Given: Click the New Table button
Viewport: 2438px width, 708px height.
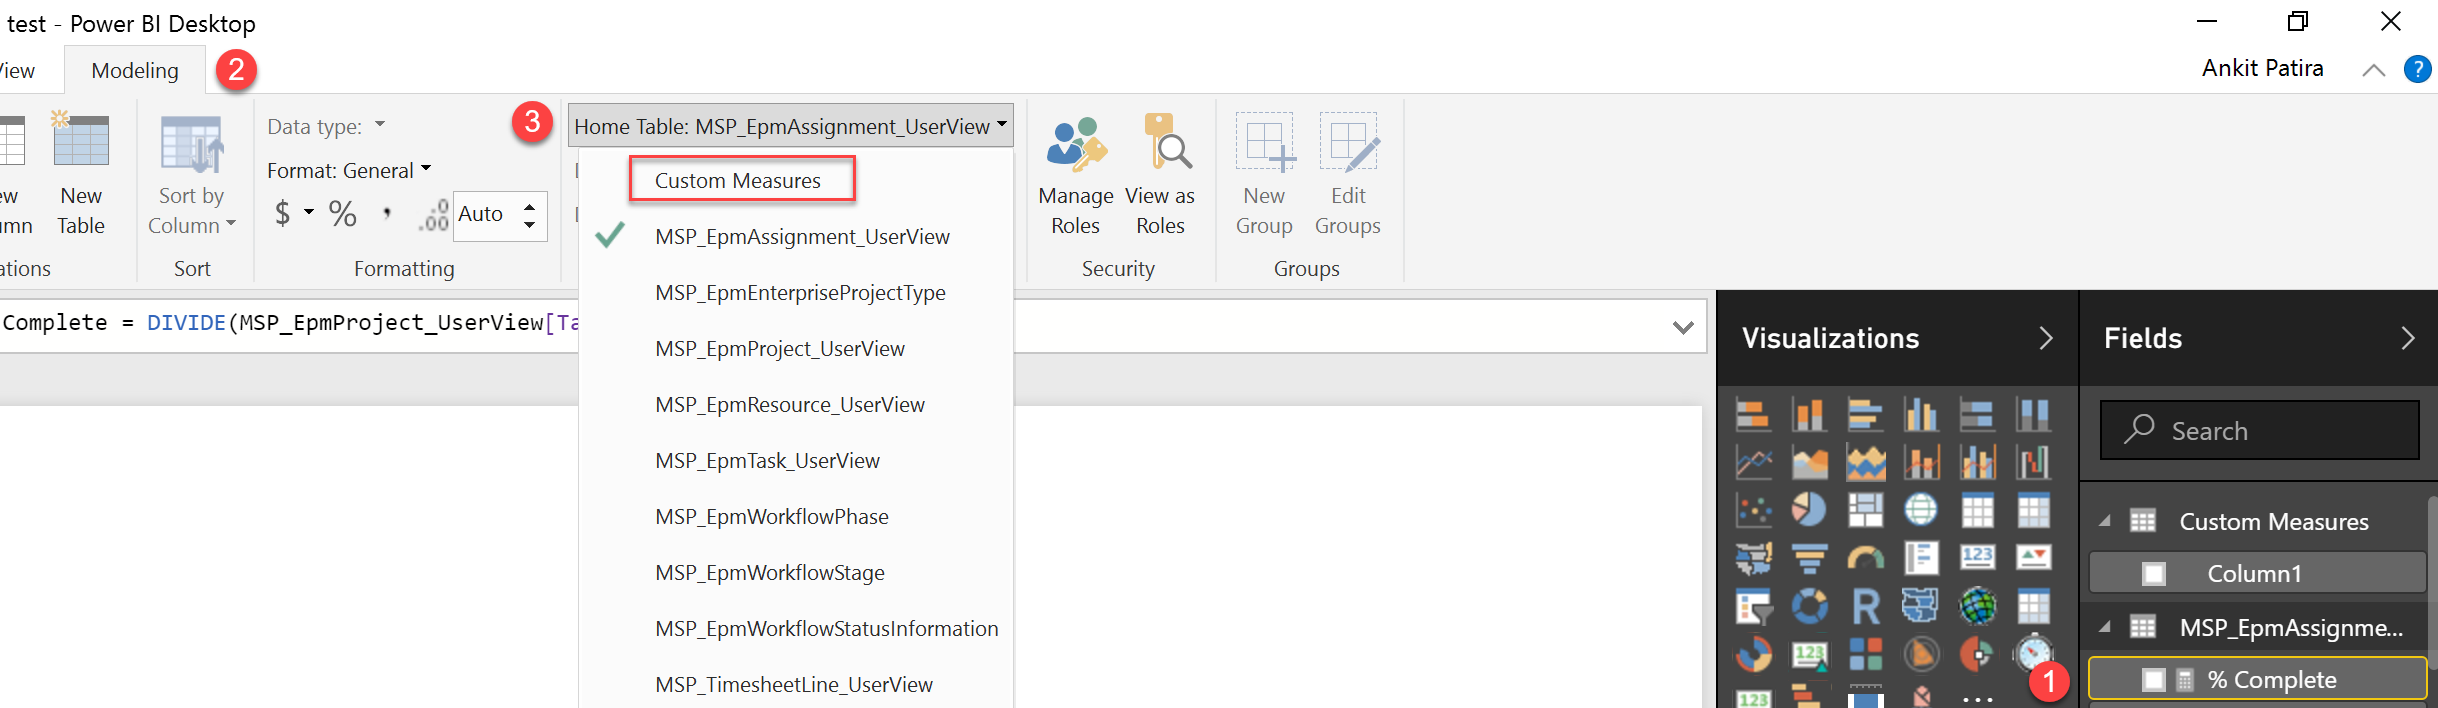Looking at the screenshot, I should pos(81,175).
